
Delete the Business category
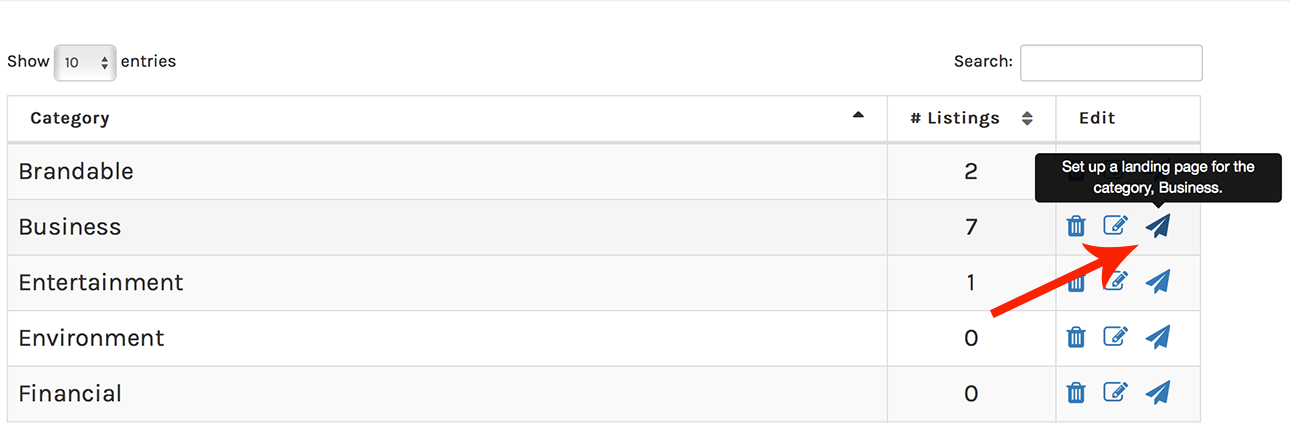coord(1076,227)
